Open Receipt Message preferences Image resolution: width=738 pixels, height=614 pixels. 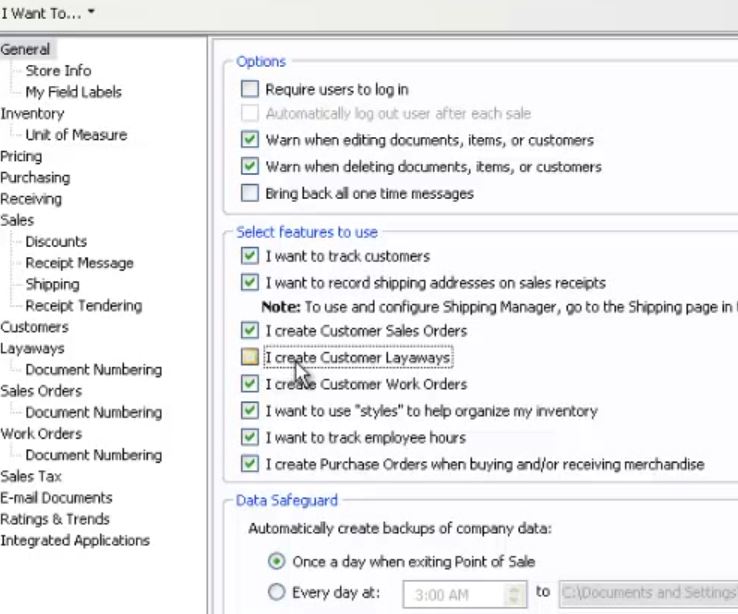point(79,263)
